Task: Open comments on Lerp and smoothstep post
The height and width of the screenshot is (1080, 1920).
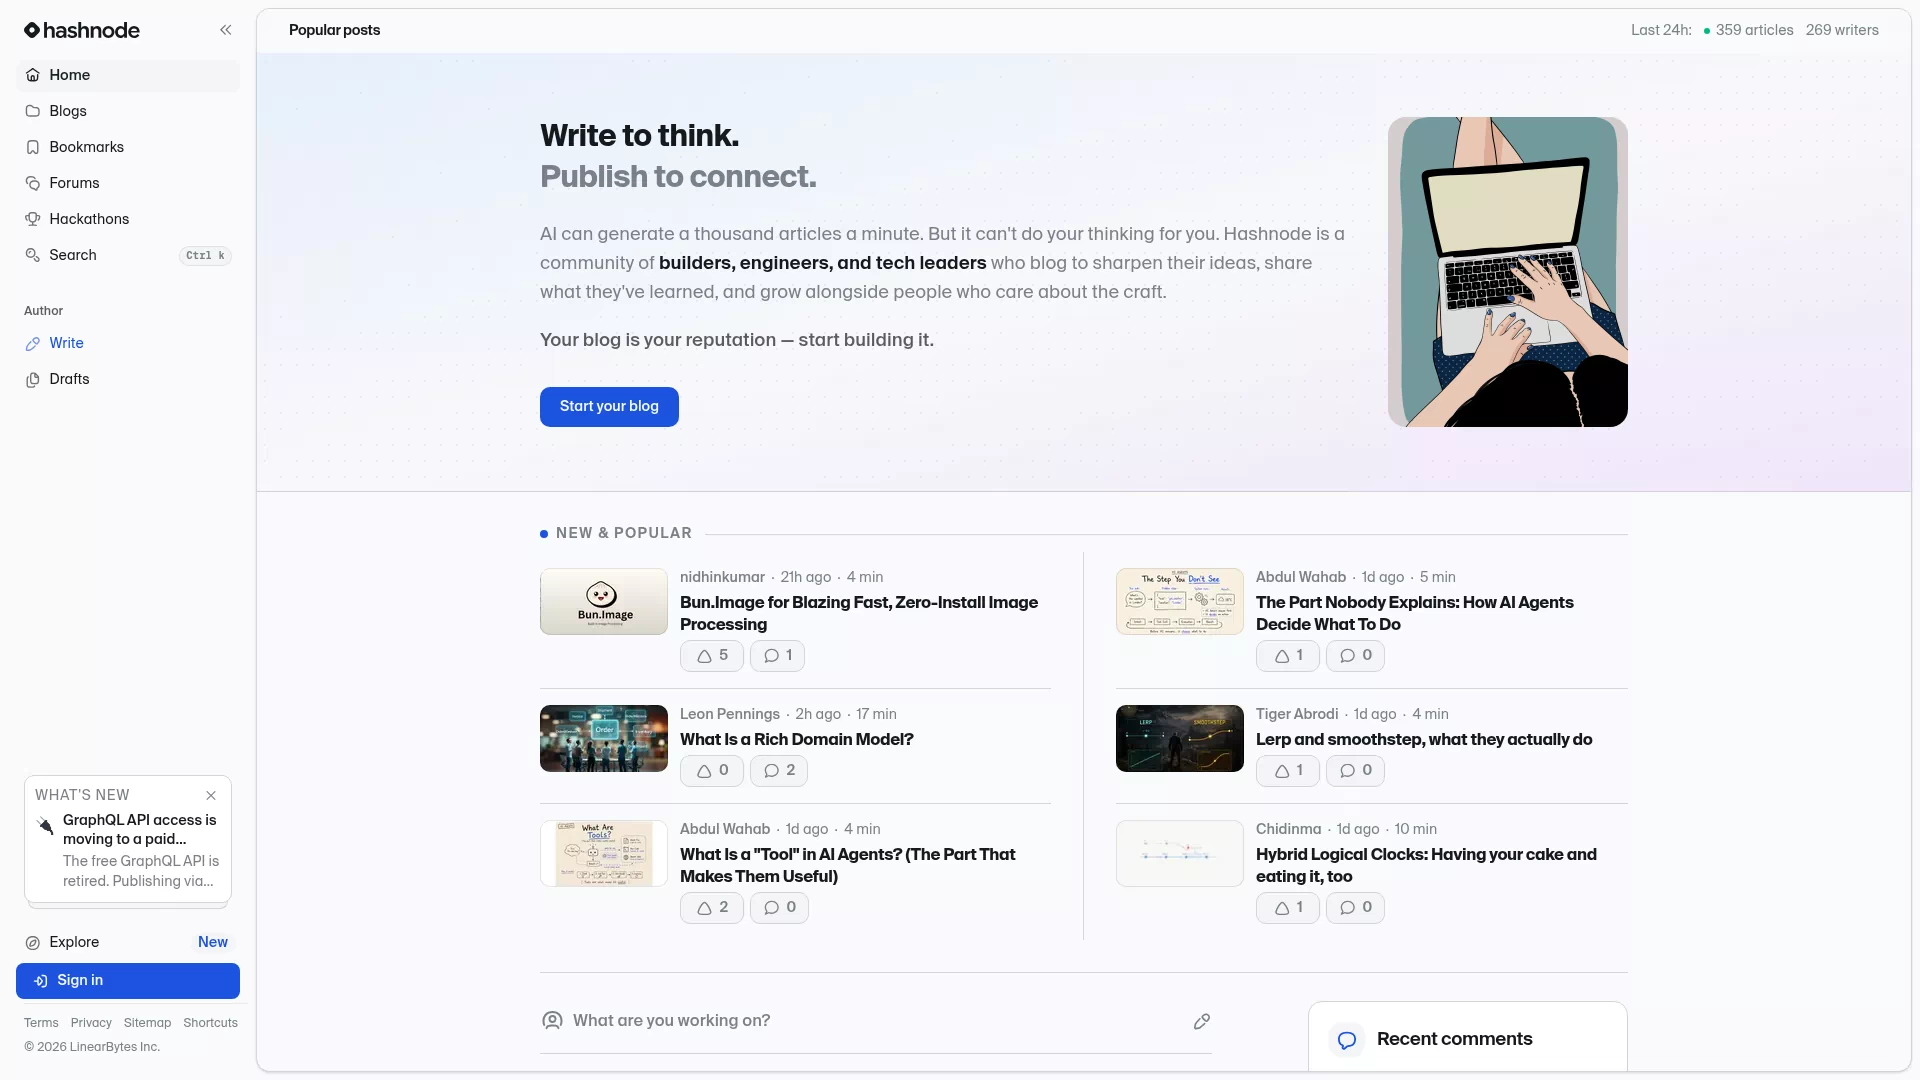Action: [1355, 771]
